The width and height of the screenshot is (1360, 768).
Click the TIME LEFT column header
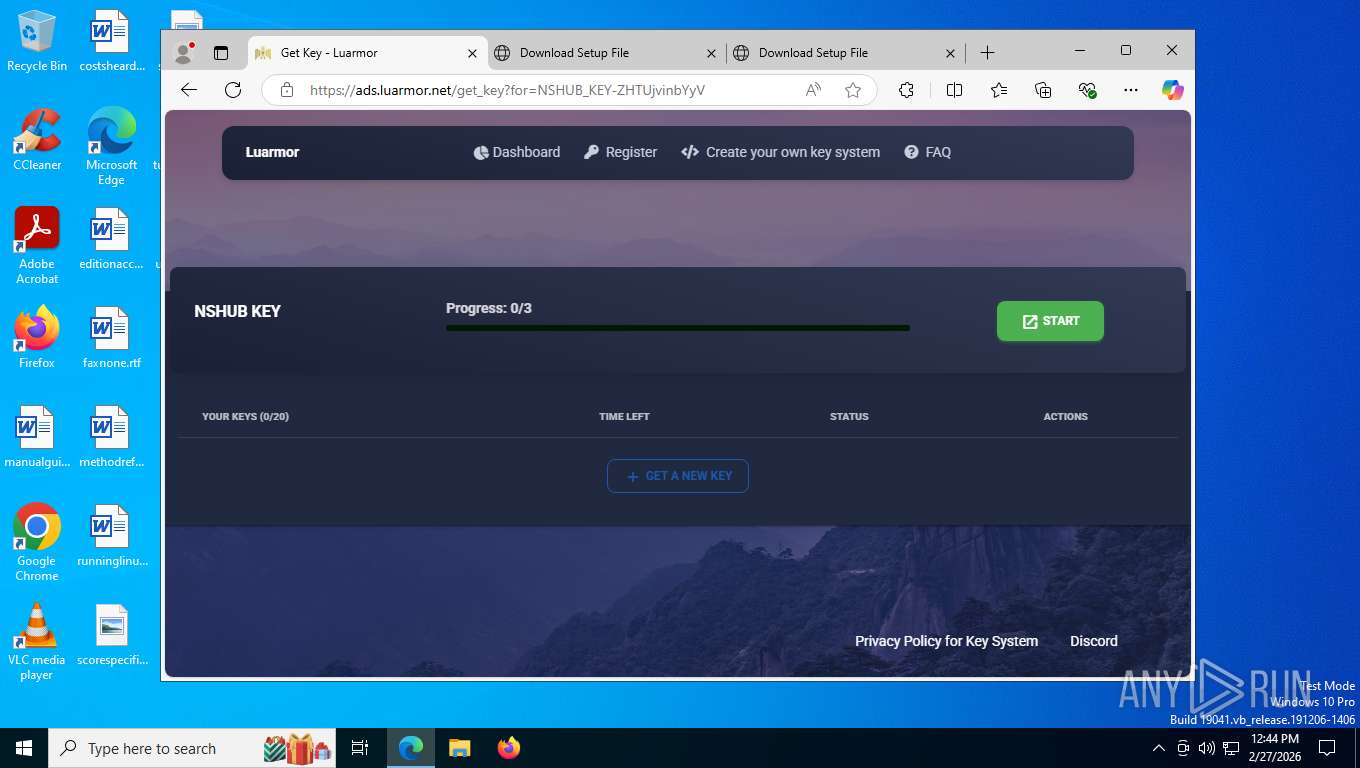pyautogui.click(x=624, y=416)
